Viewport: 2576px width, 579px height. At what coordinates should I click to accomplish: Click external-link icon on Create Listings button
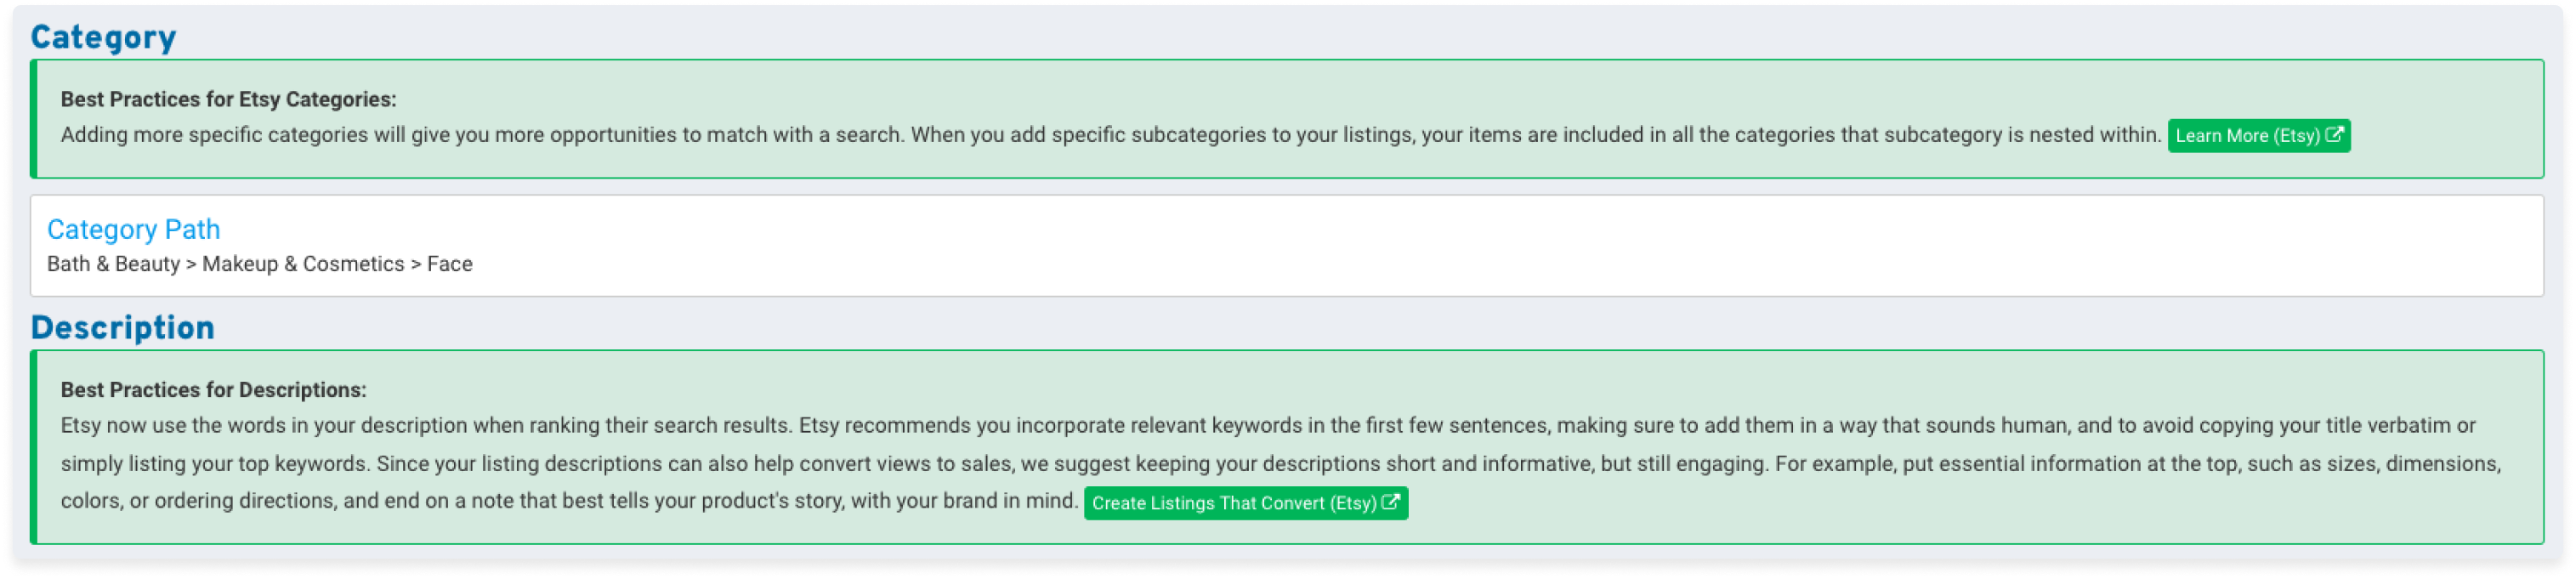1390,502
